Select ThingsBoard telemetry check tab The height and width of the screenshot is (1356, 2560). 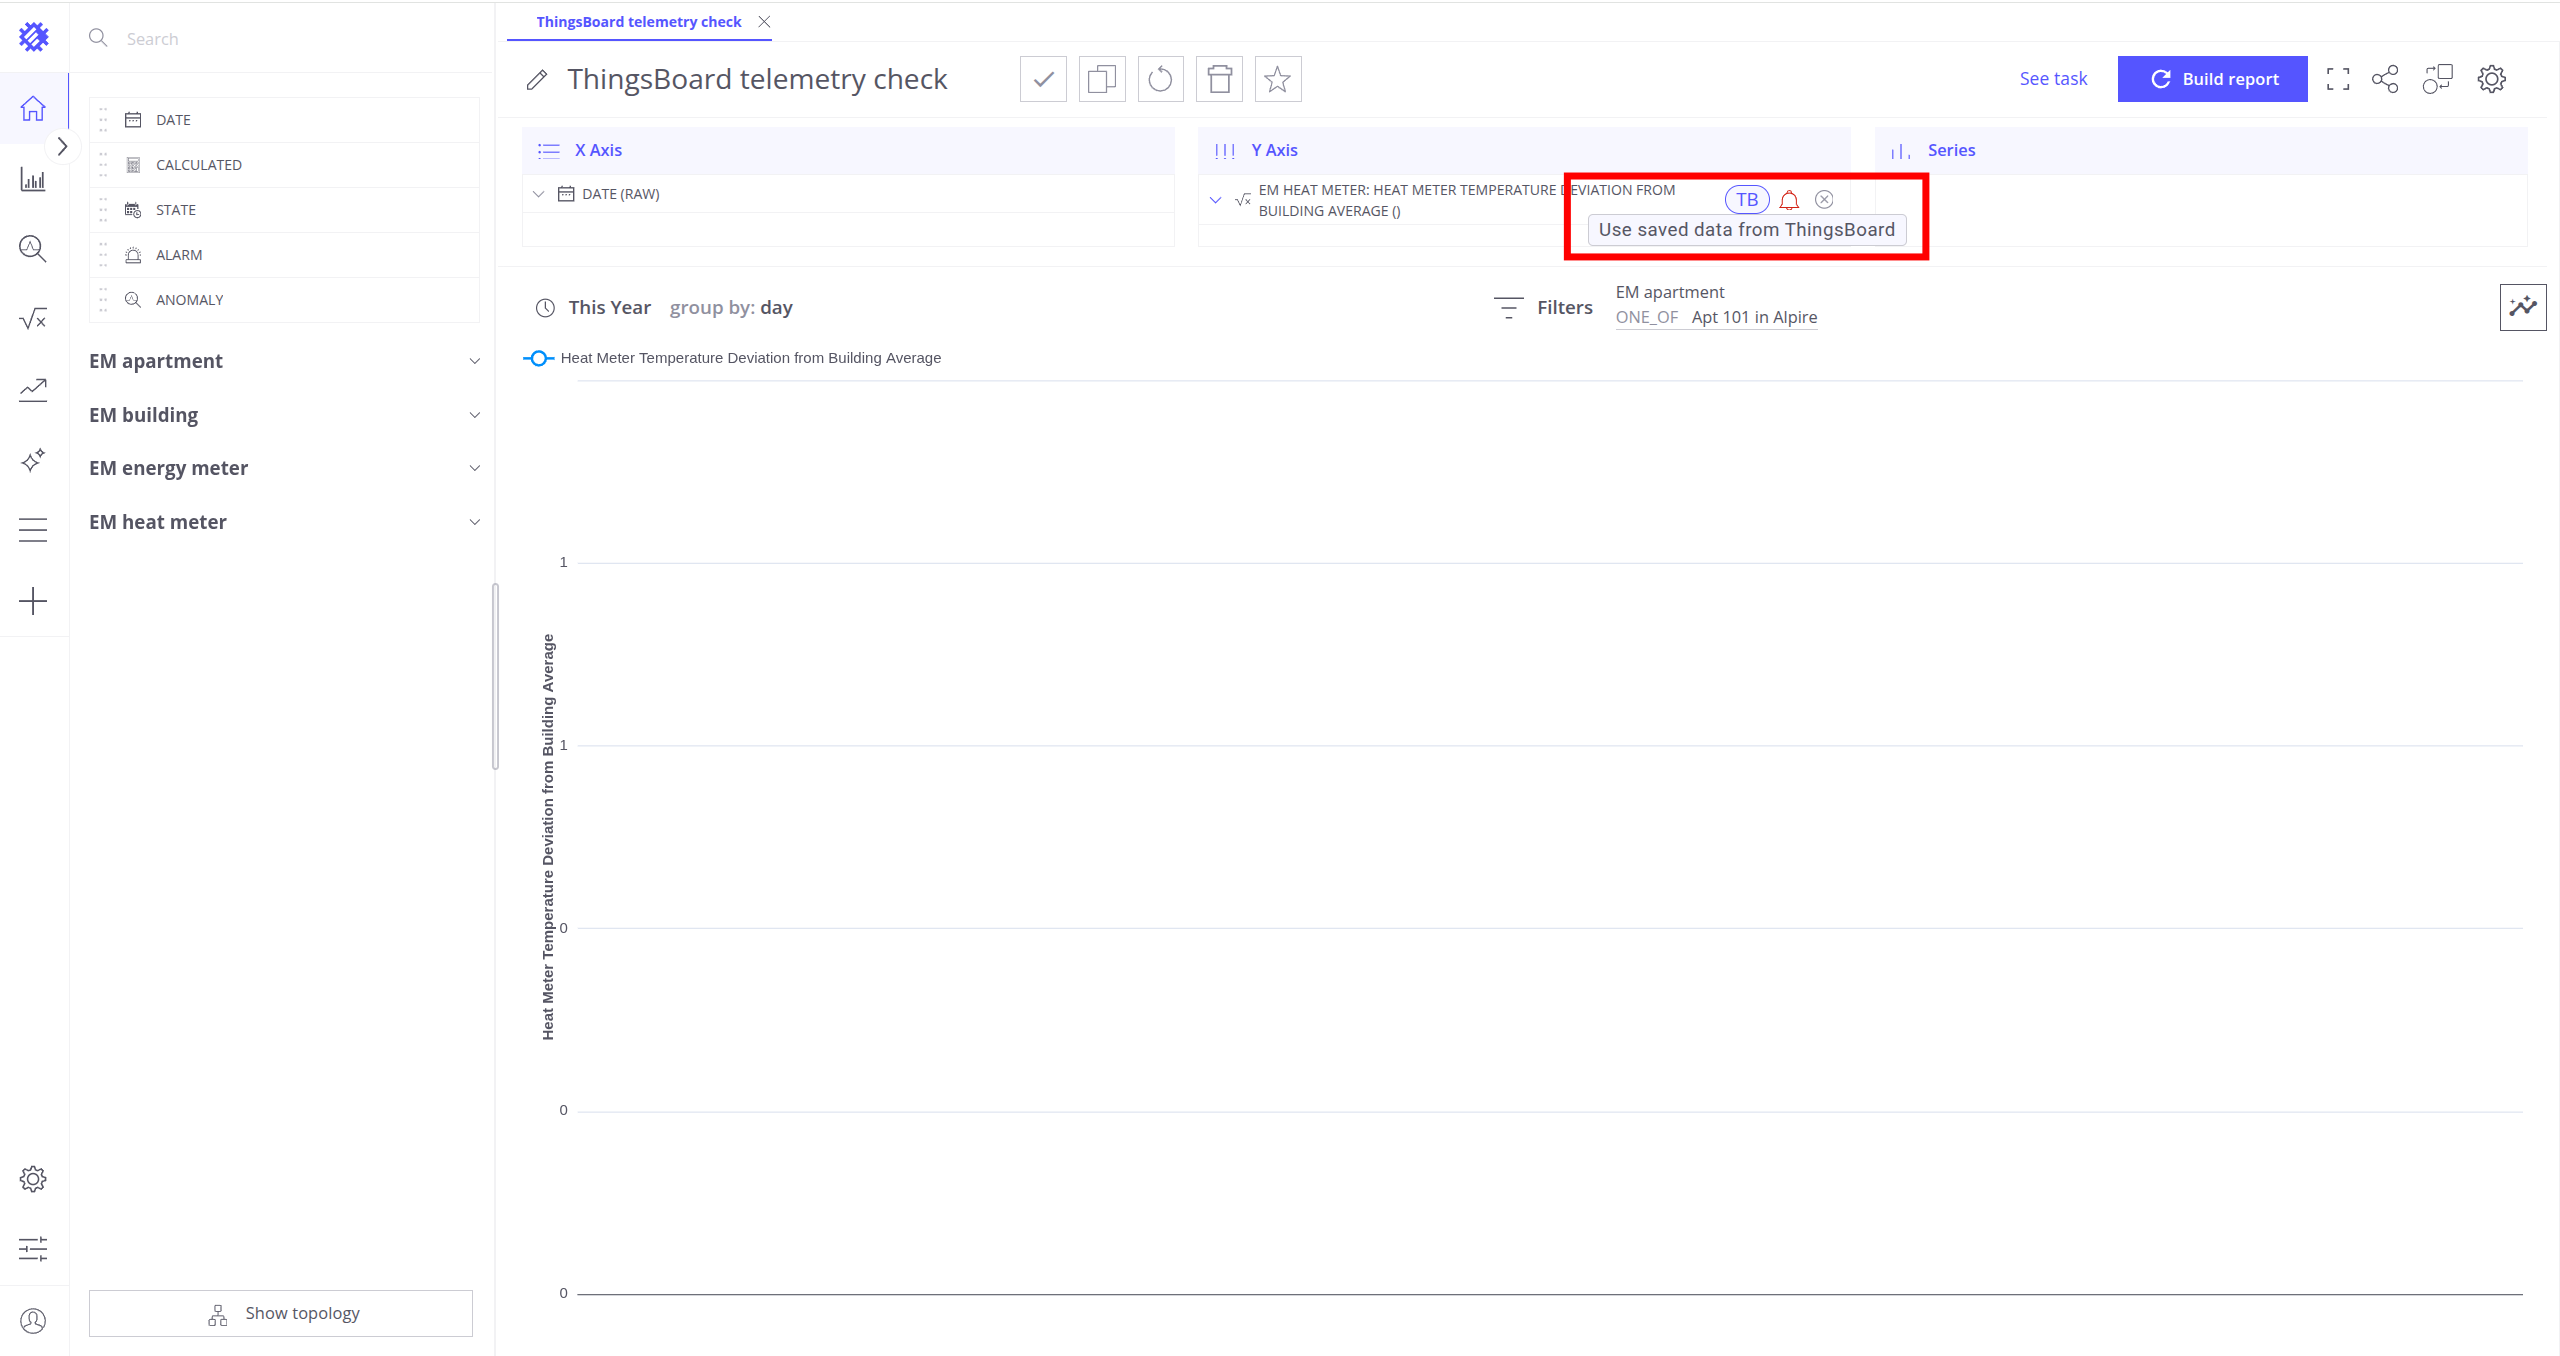[638, 22]
